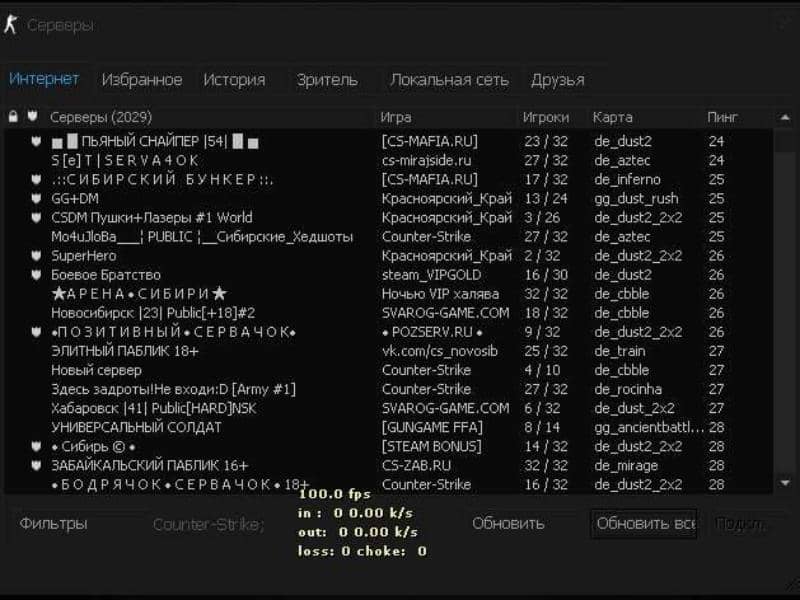Click the de_train map cell
800x600 pixels.
coord(619,351)
